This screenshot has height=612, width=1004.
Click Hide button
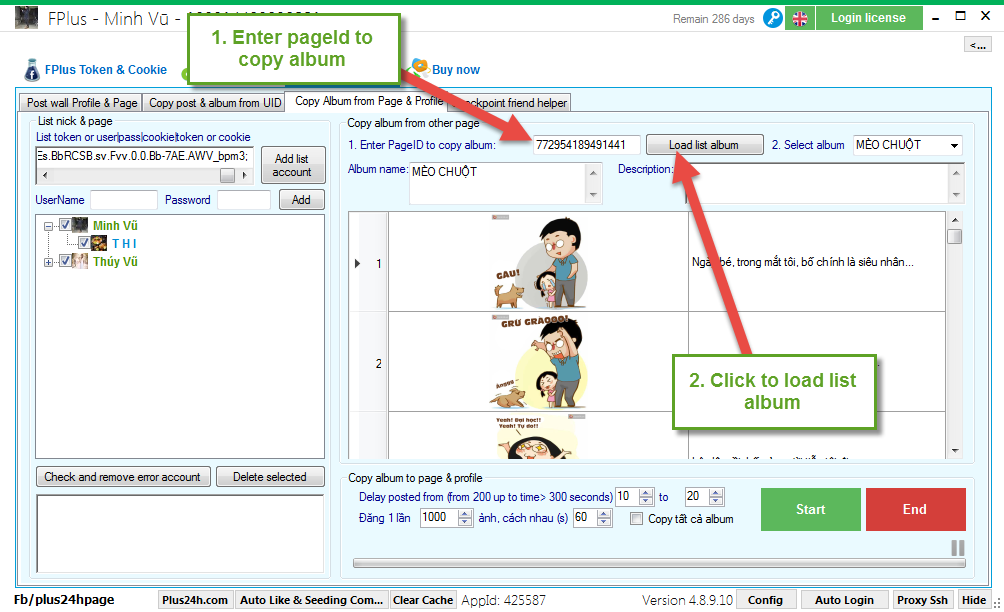click(974, 600)
